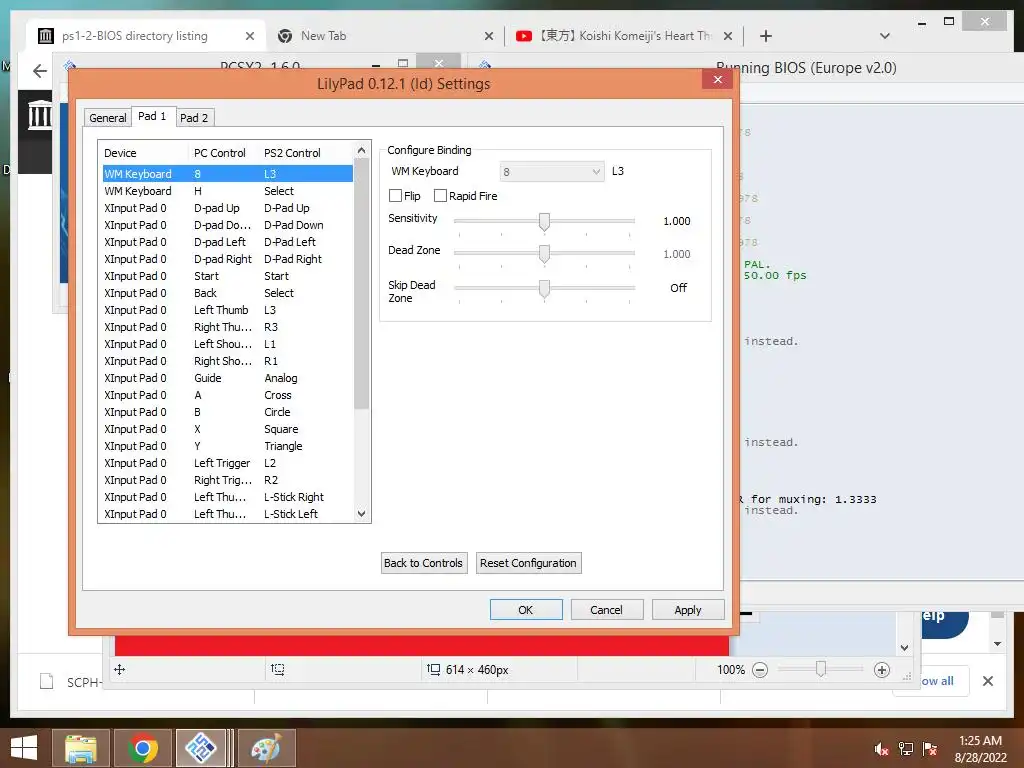Close the Chrome downloads bar

987,681
